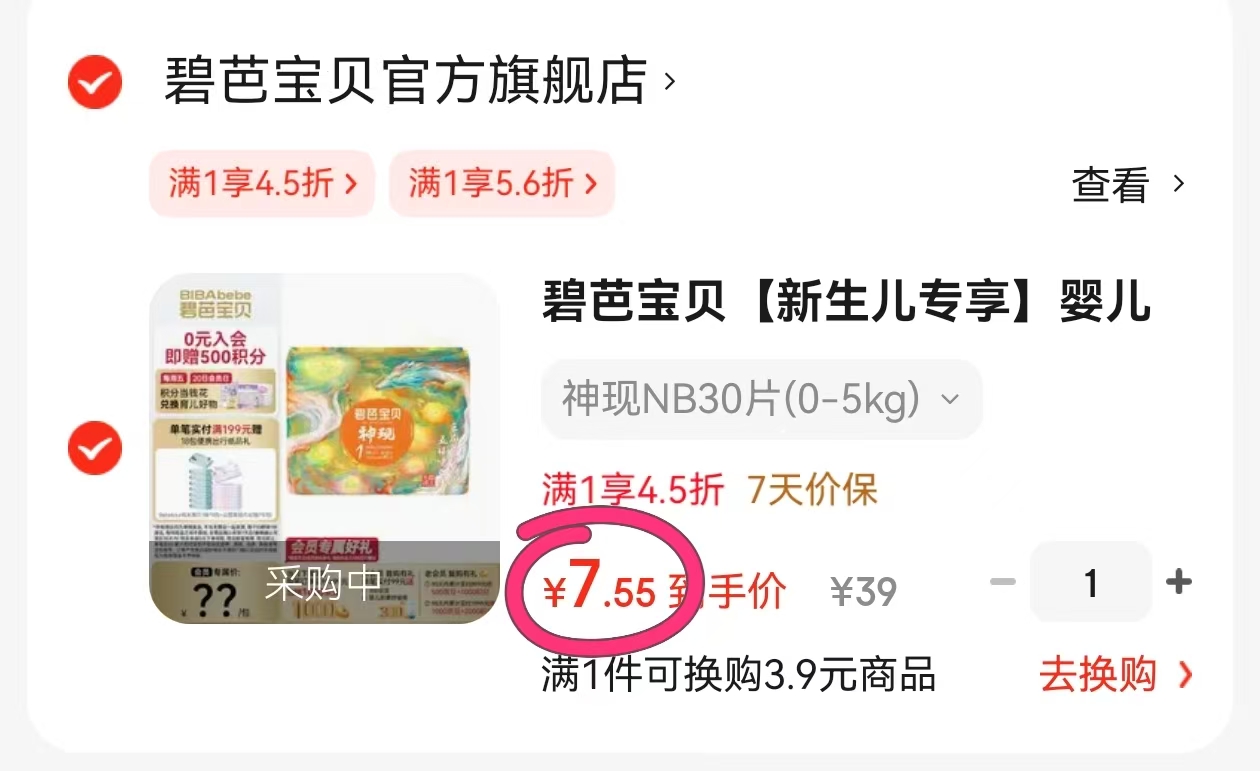Open the 碧芭宝贝【新生儿专享】product title

tap(846, 301)
